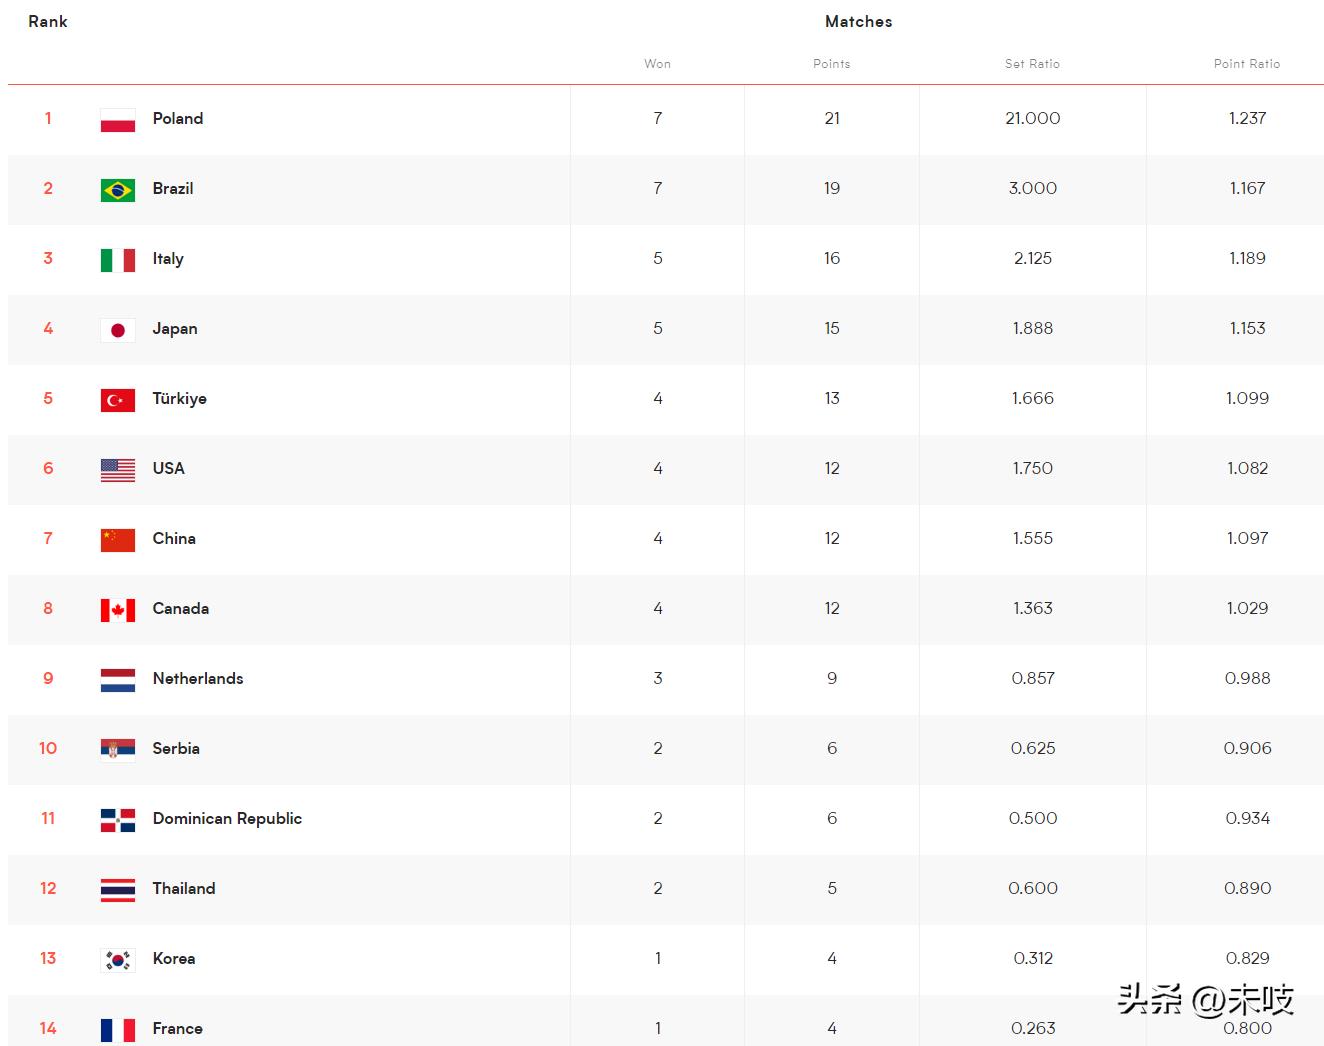Image resolution: width=1324 pixels, height=1046 pixels.
Task: Click the Serbia flag icon
Action: pos(118,749)
